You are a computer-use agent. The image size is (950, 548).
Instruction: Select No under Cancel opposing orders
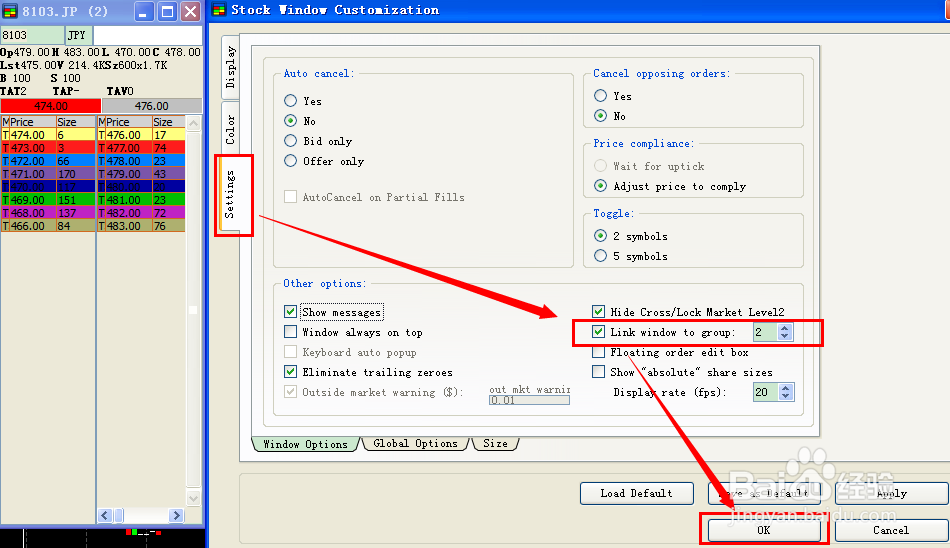pyautogui.click(x=600, y=115)
